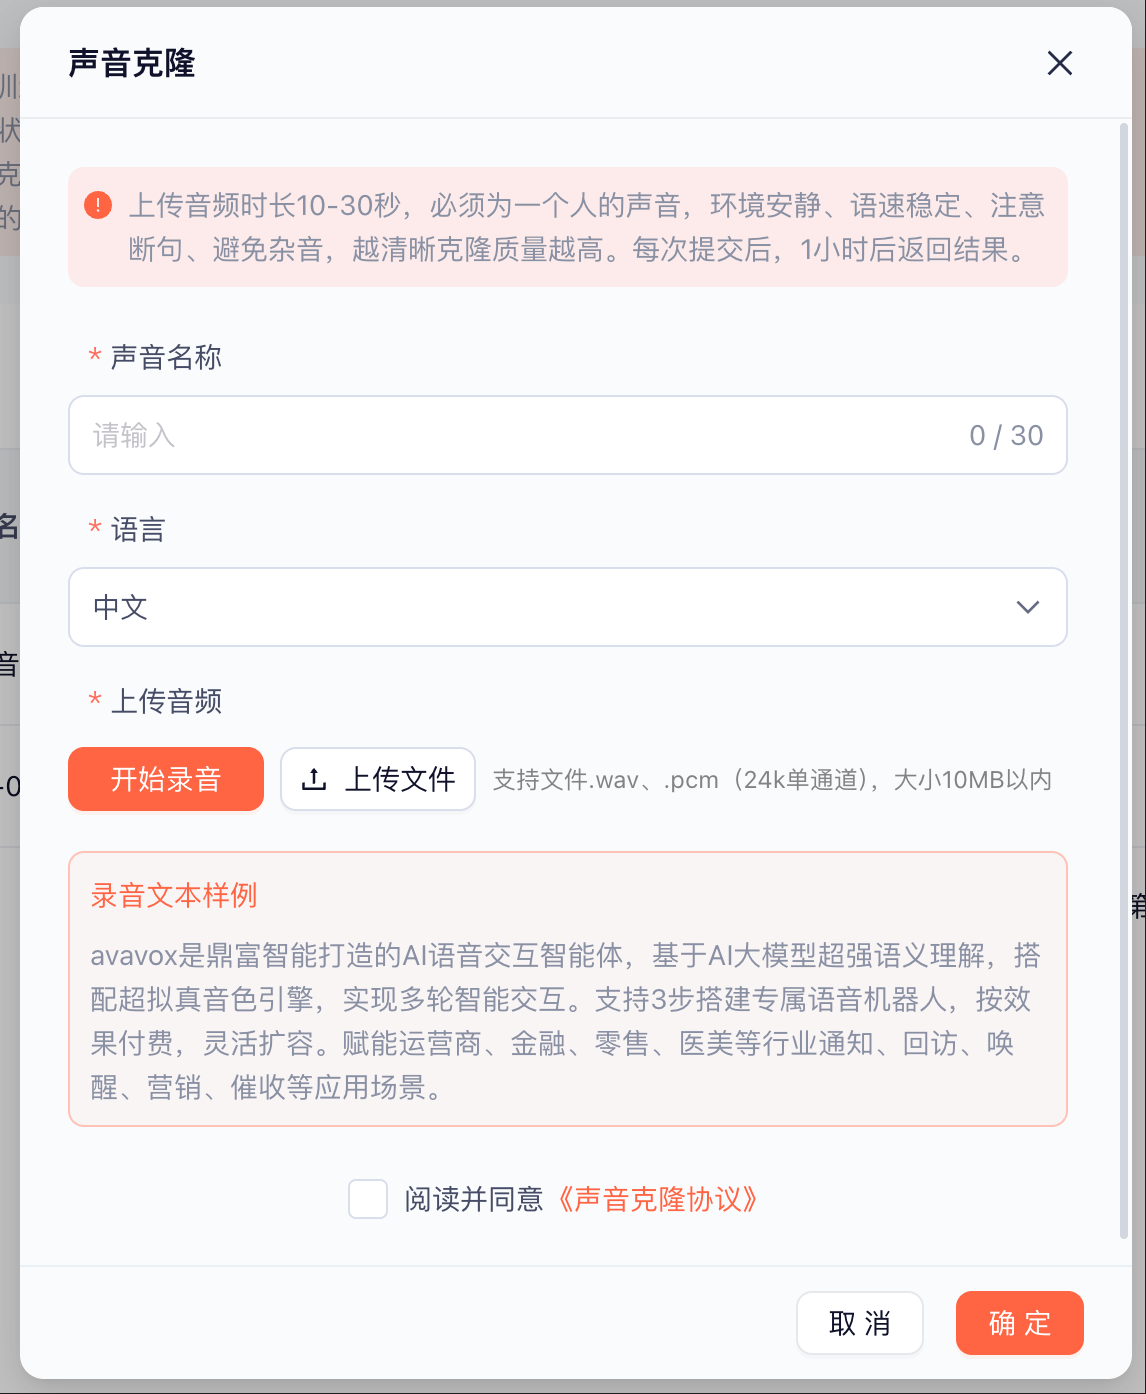The image size is (1146, 1394).
Task: Click the 声音名称 field label
Action: tap(166, 357)
